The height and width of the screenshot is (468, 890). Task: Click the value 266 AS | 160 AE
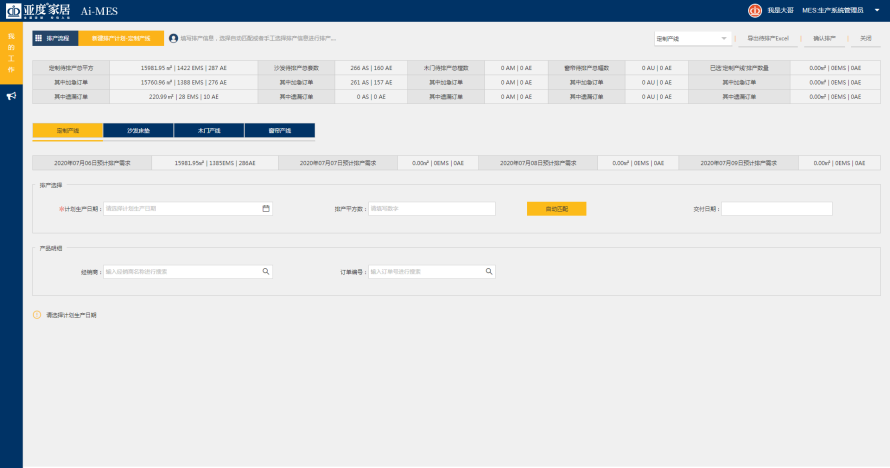pos(371,68)
